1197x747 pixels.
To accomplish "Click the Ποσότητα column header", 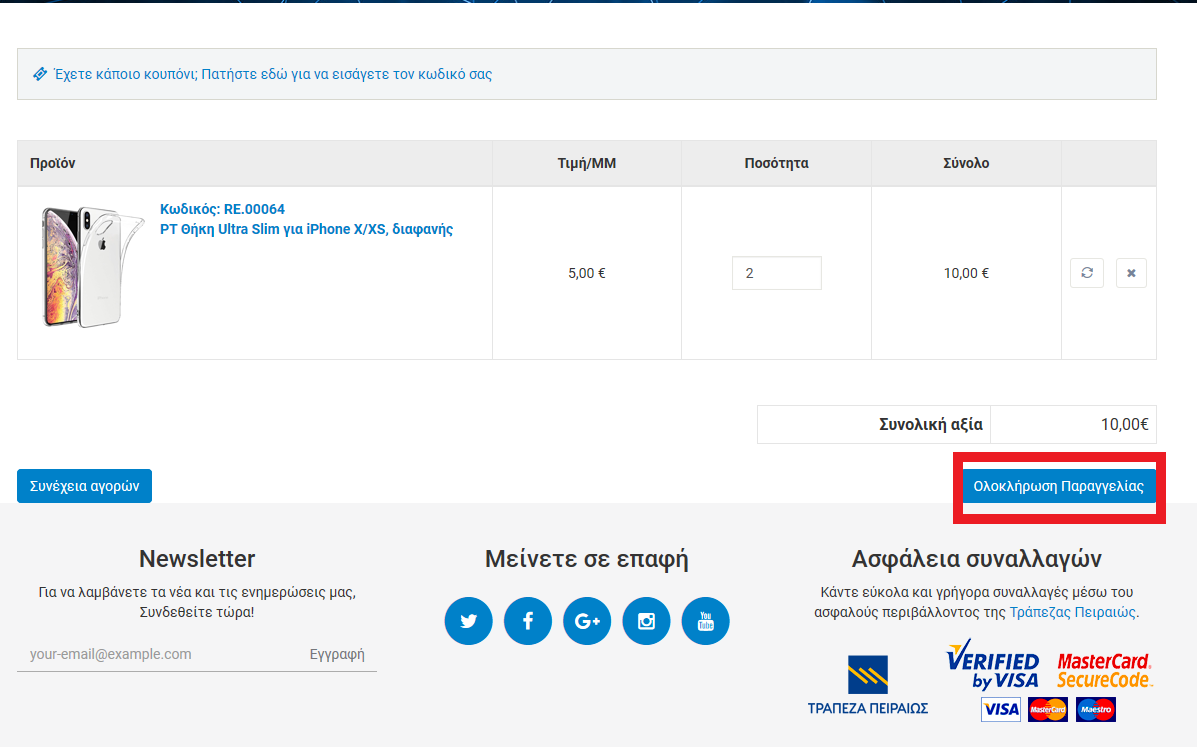I will pos(776,163).
